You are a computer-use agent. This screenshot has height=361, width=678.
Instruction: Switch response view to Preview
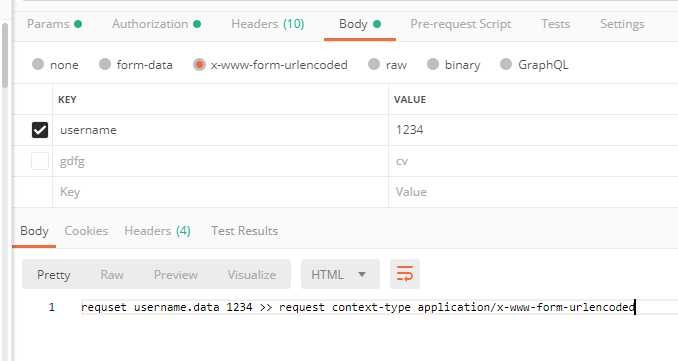(x=176, y=275)
